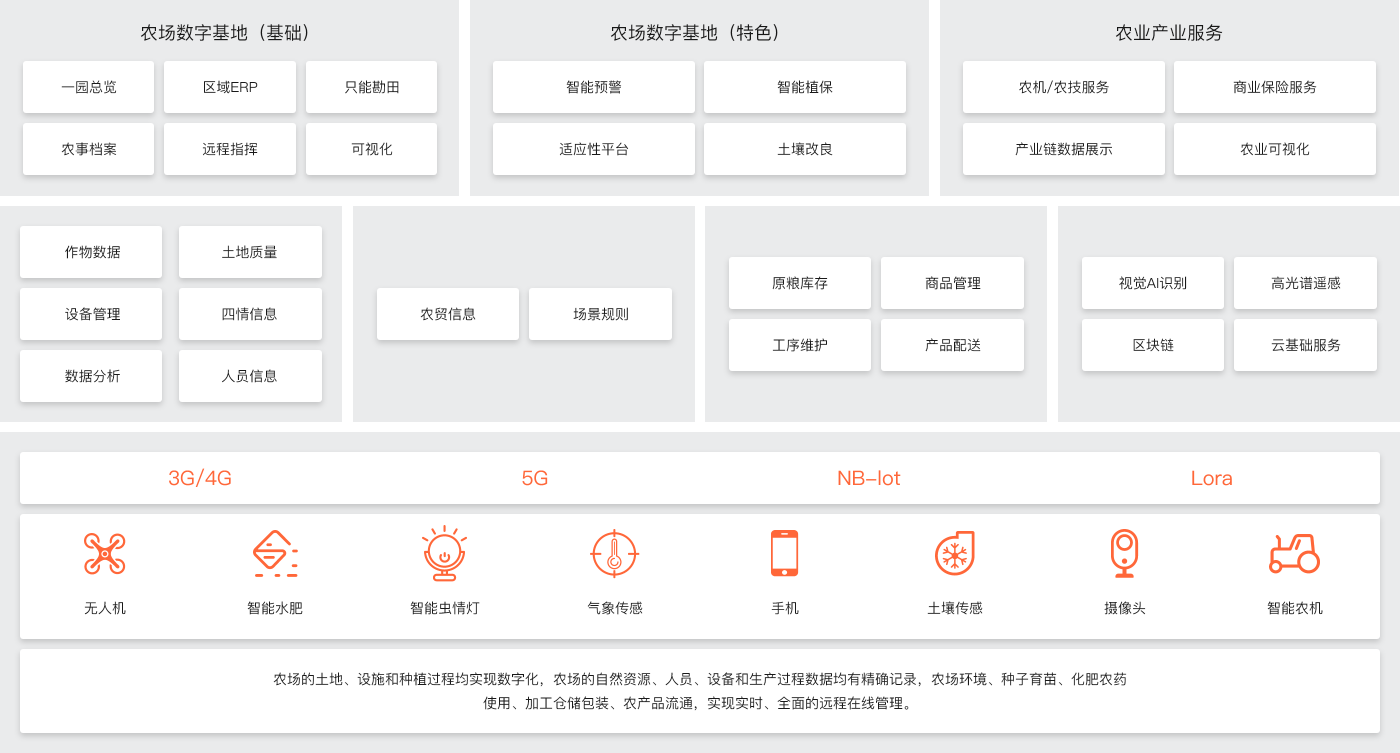Click the drone (无人机) icon
Image resolution: width=1400 pixels, height=753 pixels.
[x=105, y=553]
